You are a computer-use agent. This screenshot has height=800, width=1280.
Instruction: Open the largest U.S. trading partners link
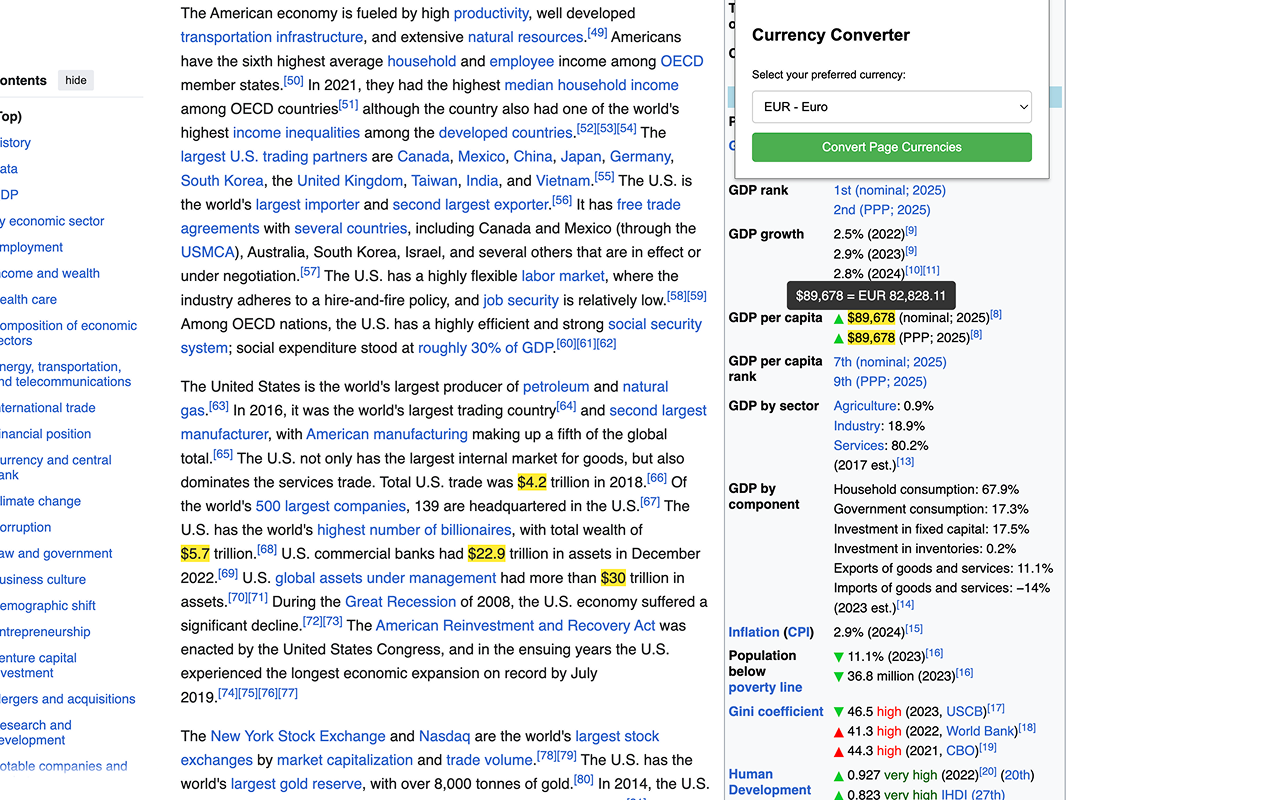coord(274,156)
